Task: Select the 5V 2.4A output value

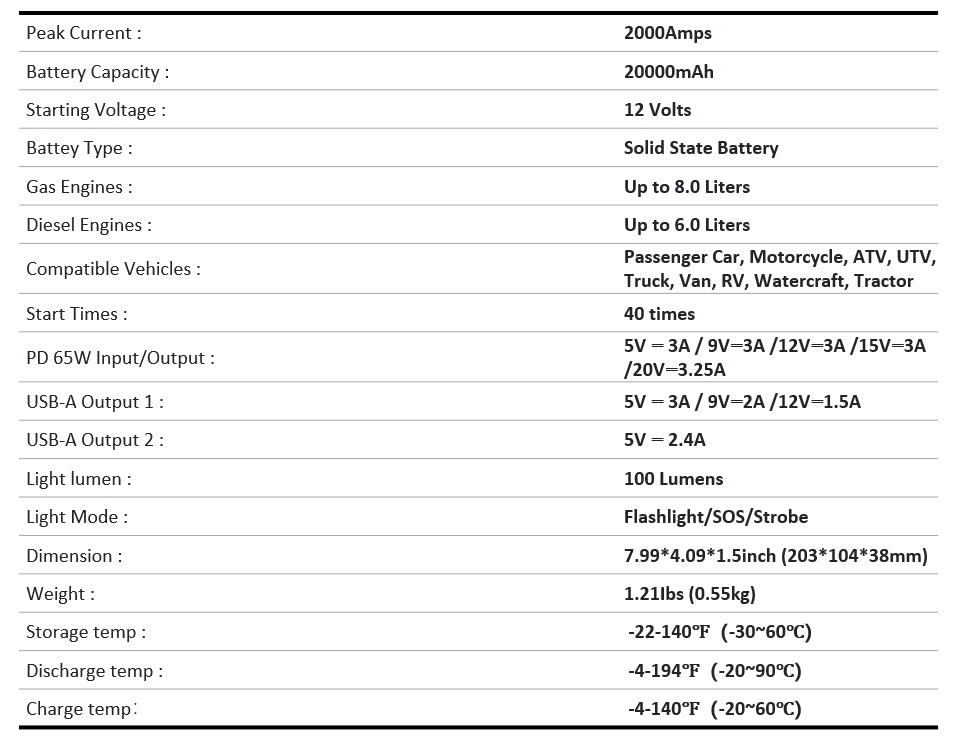Action: point(665,440)
